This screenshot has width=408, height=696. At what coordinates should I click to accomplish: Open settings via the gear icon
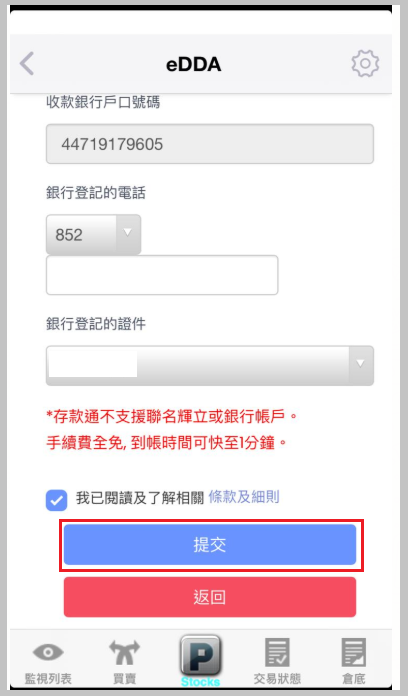(x=365, y=63)
